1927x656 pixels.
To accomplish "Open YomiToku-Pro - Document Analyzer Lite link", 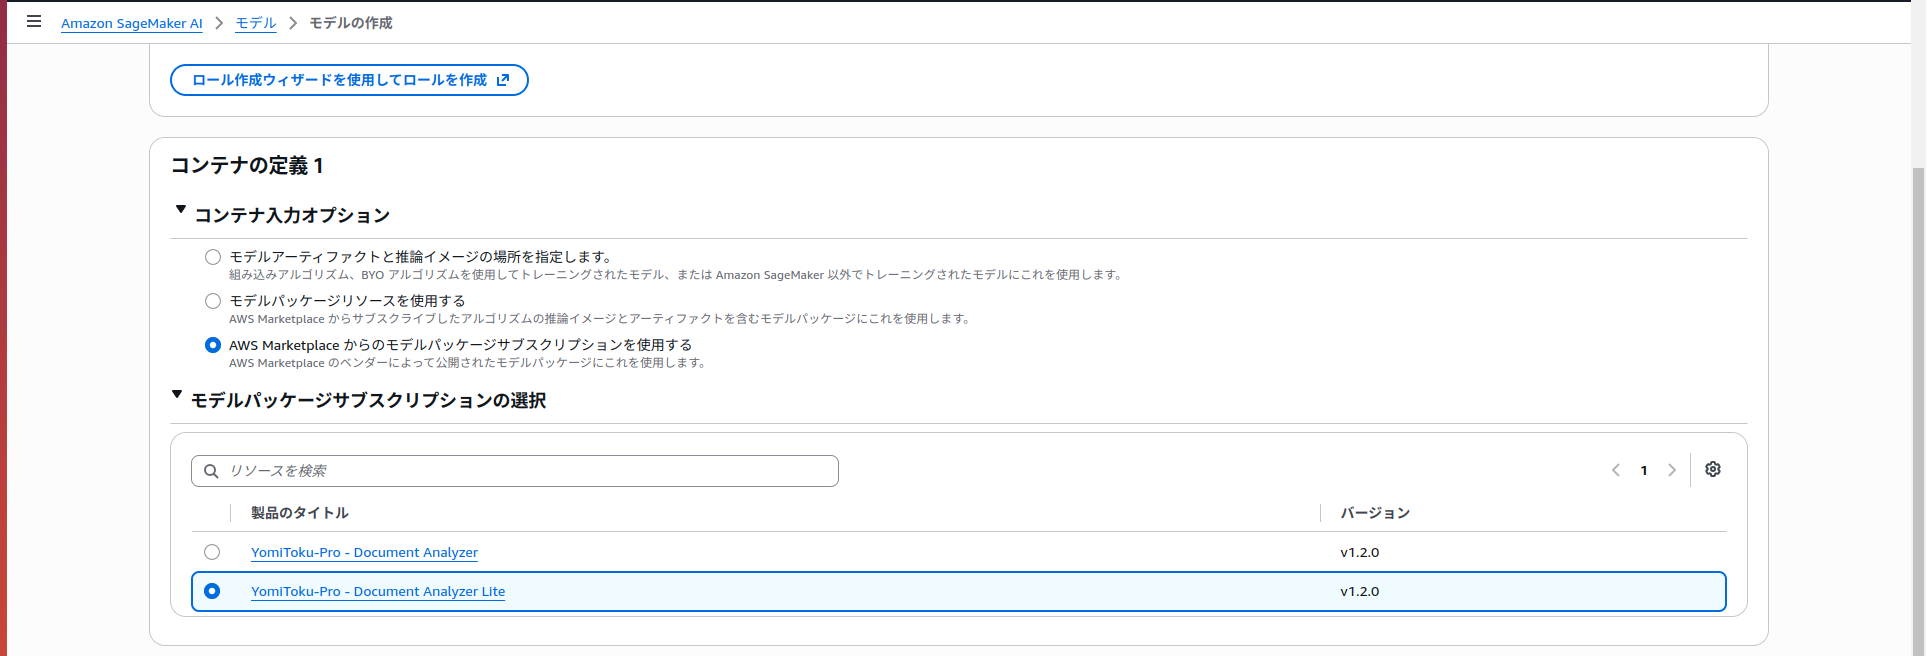I will tap(378, 591).
